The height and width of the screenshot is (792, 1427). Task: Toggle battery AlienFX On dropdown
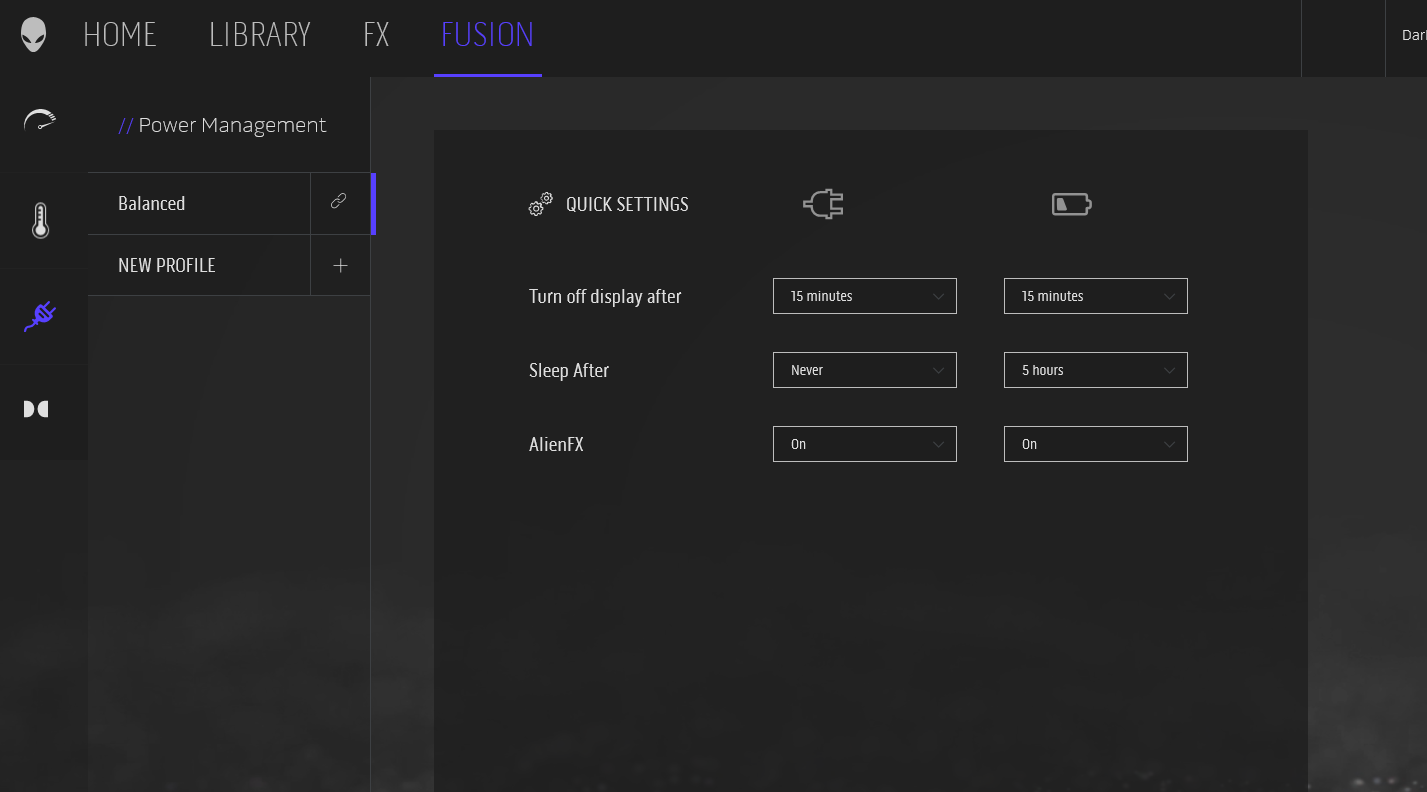pyautogui.click(x=1095, y=444)
